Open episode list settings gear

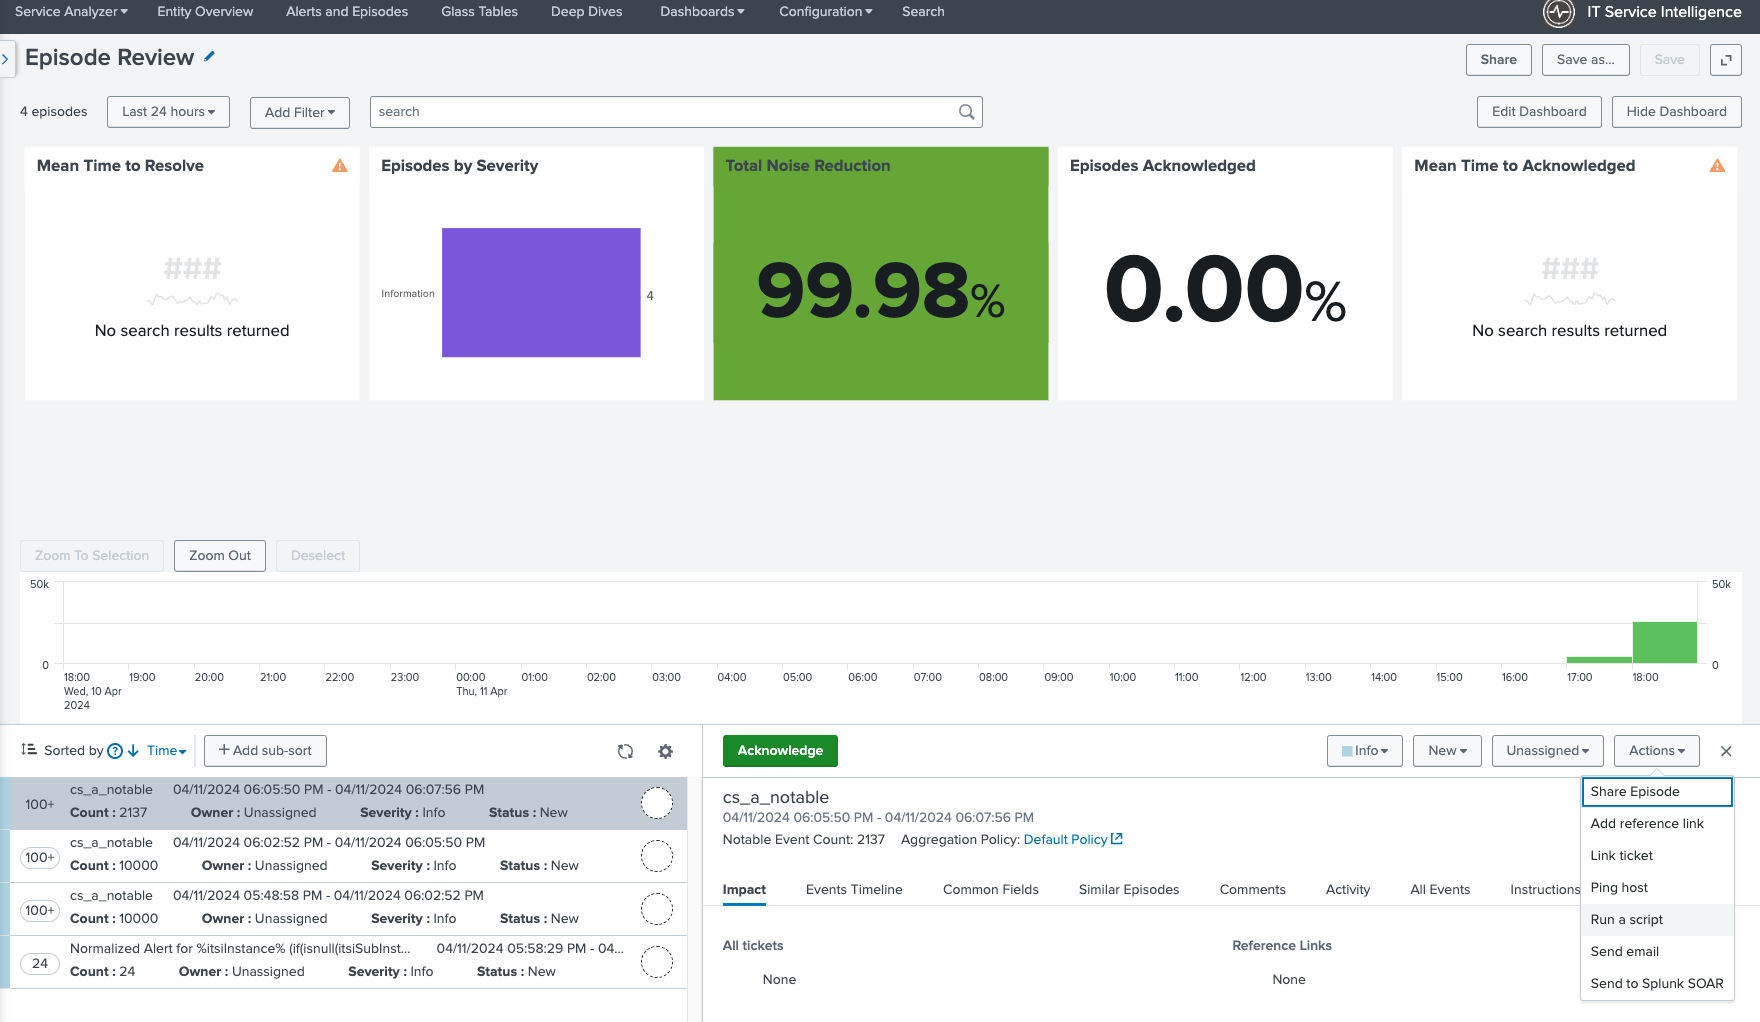point(665,751)
